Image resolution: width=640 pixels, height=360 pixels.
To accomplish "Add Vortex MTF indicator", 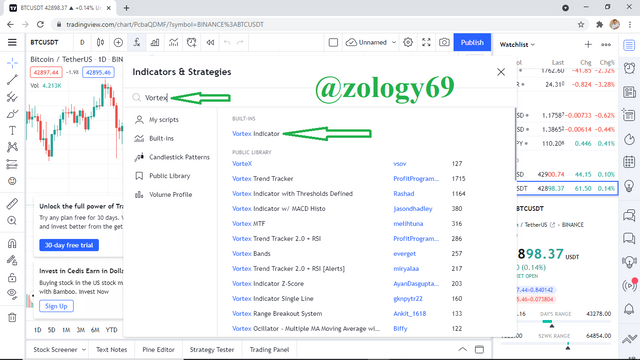I will (x=249, y=224).
